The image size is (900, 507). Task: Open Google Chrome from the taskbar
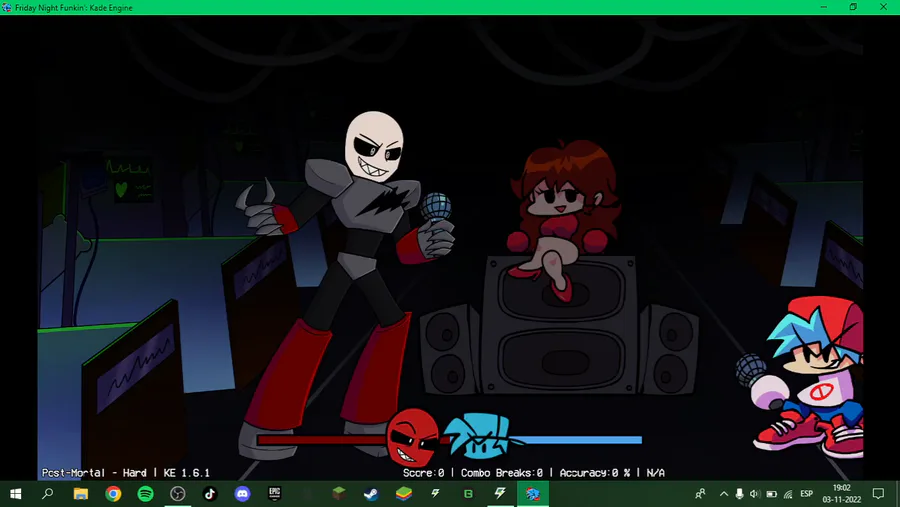113,494
